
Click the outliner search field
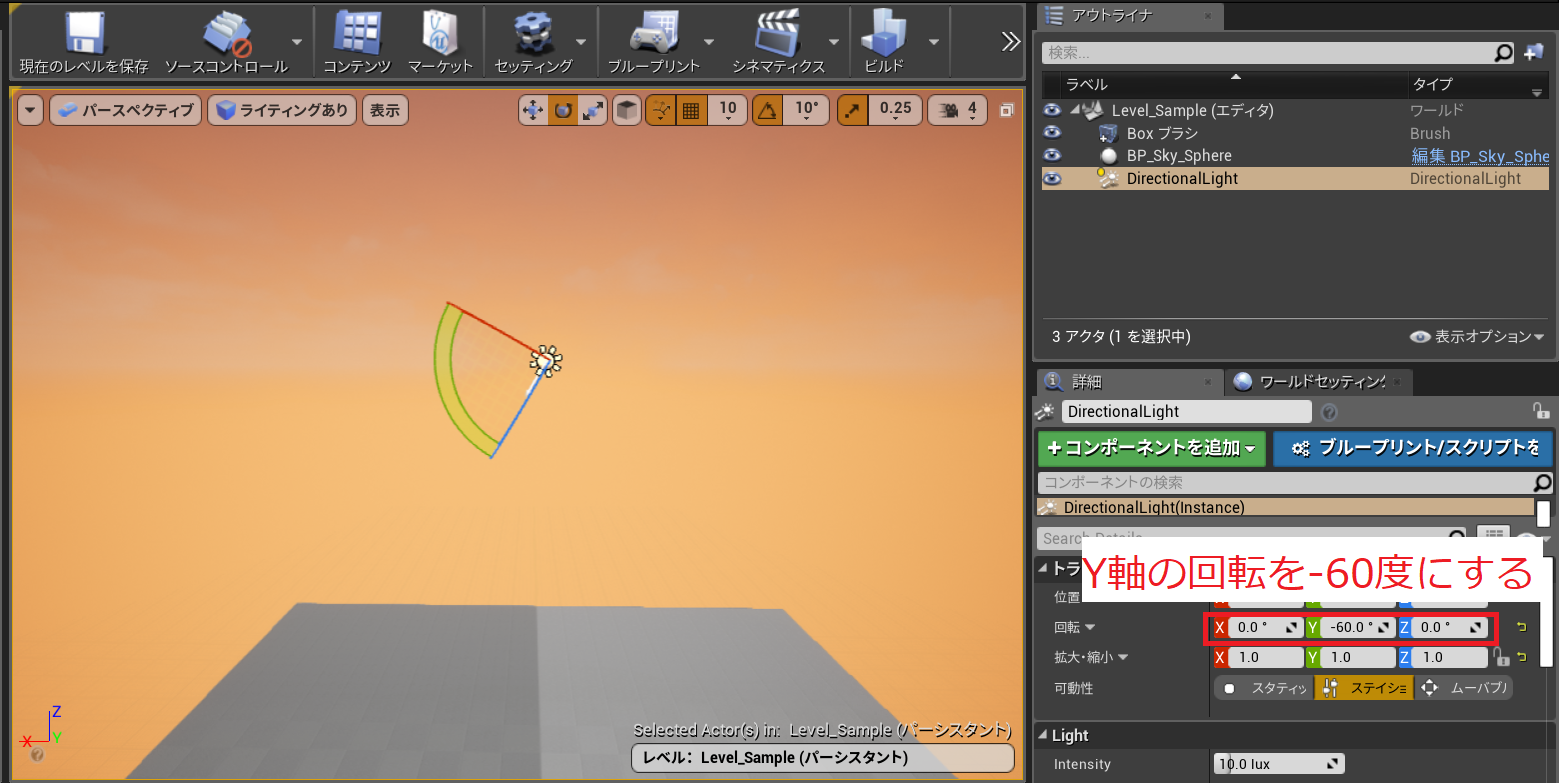[x=1266, y=53]
